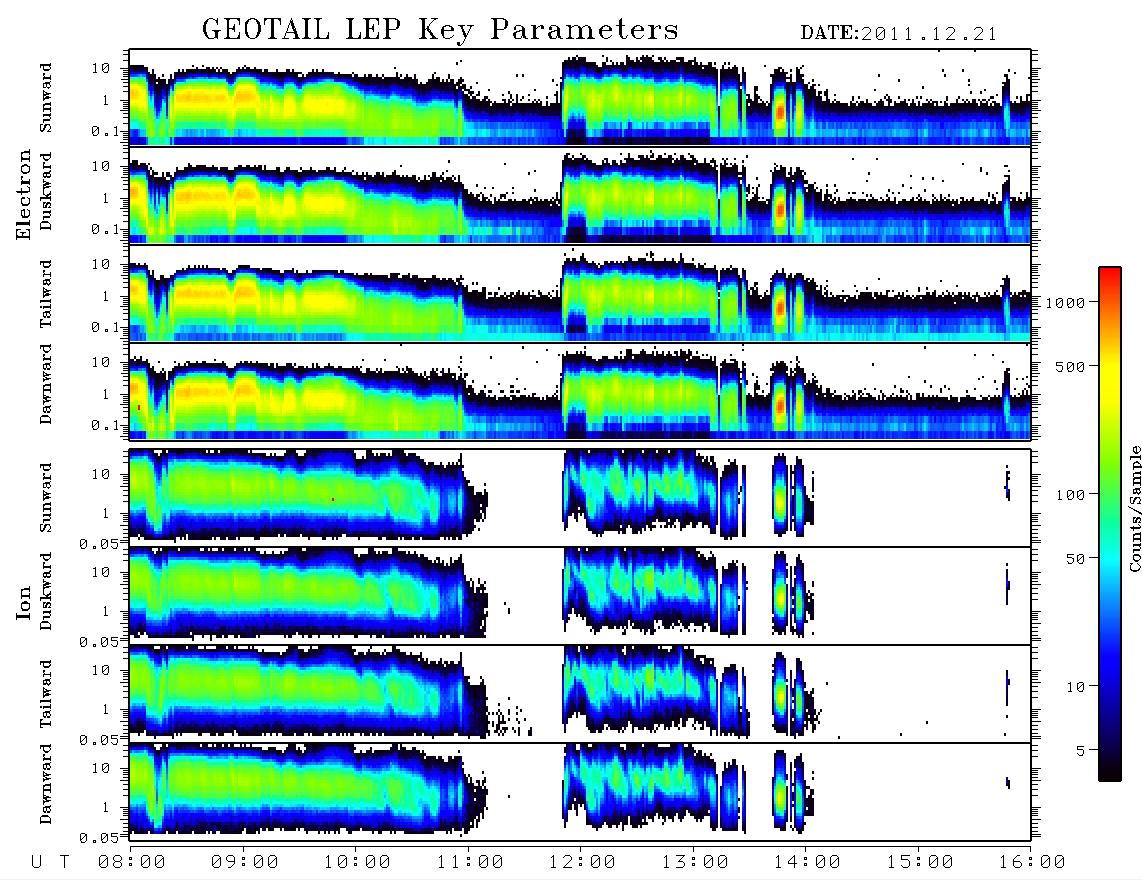Click the "13:00" time tick label
1142x880 pixels.
tap(695, 862)
